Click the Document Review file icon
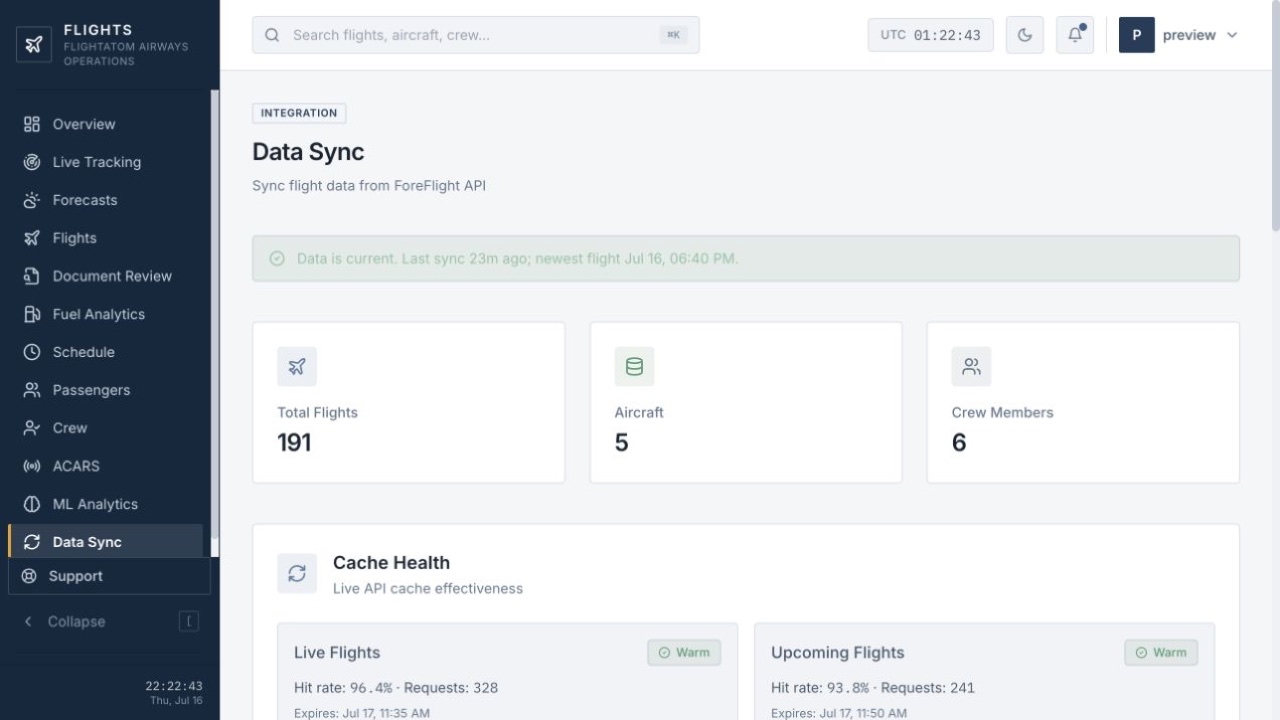This screenshot has width=1280, height=720. click(32, 276)
